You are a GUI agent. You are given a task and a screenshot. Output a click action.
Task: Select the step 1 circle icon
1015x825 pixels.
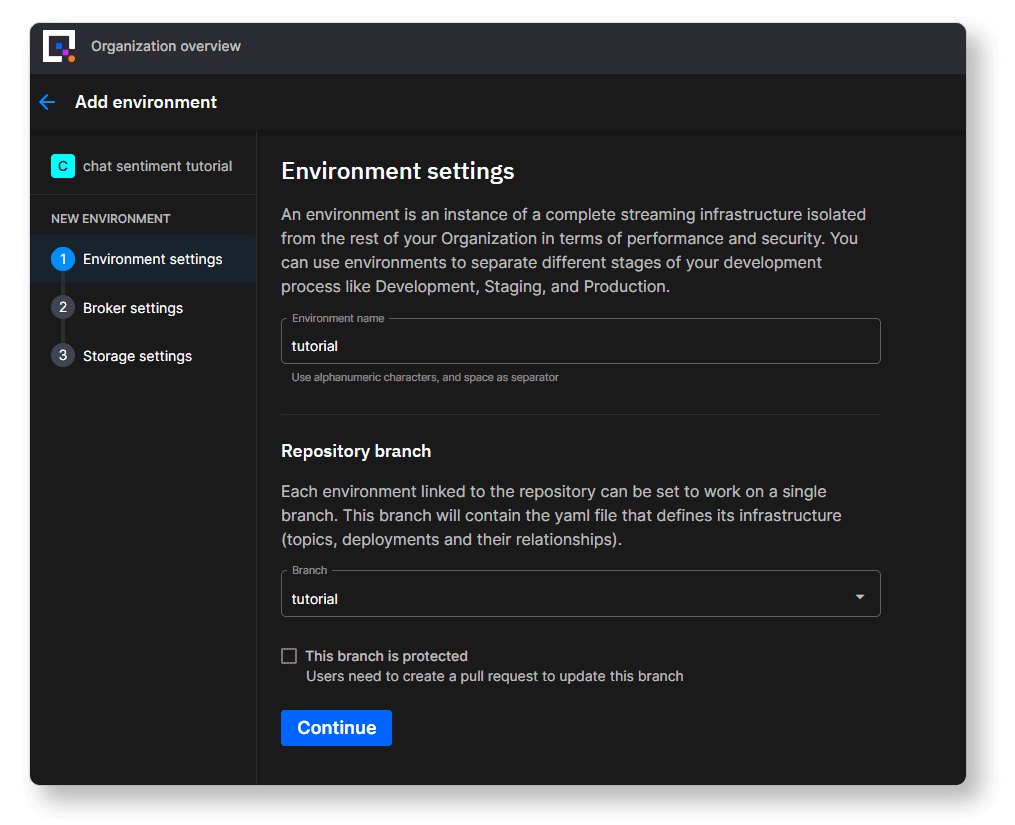pos(65,258)
